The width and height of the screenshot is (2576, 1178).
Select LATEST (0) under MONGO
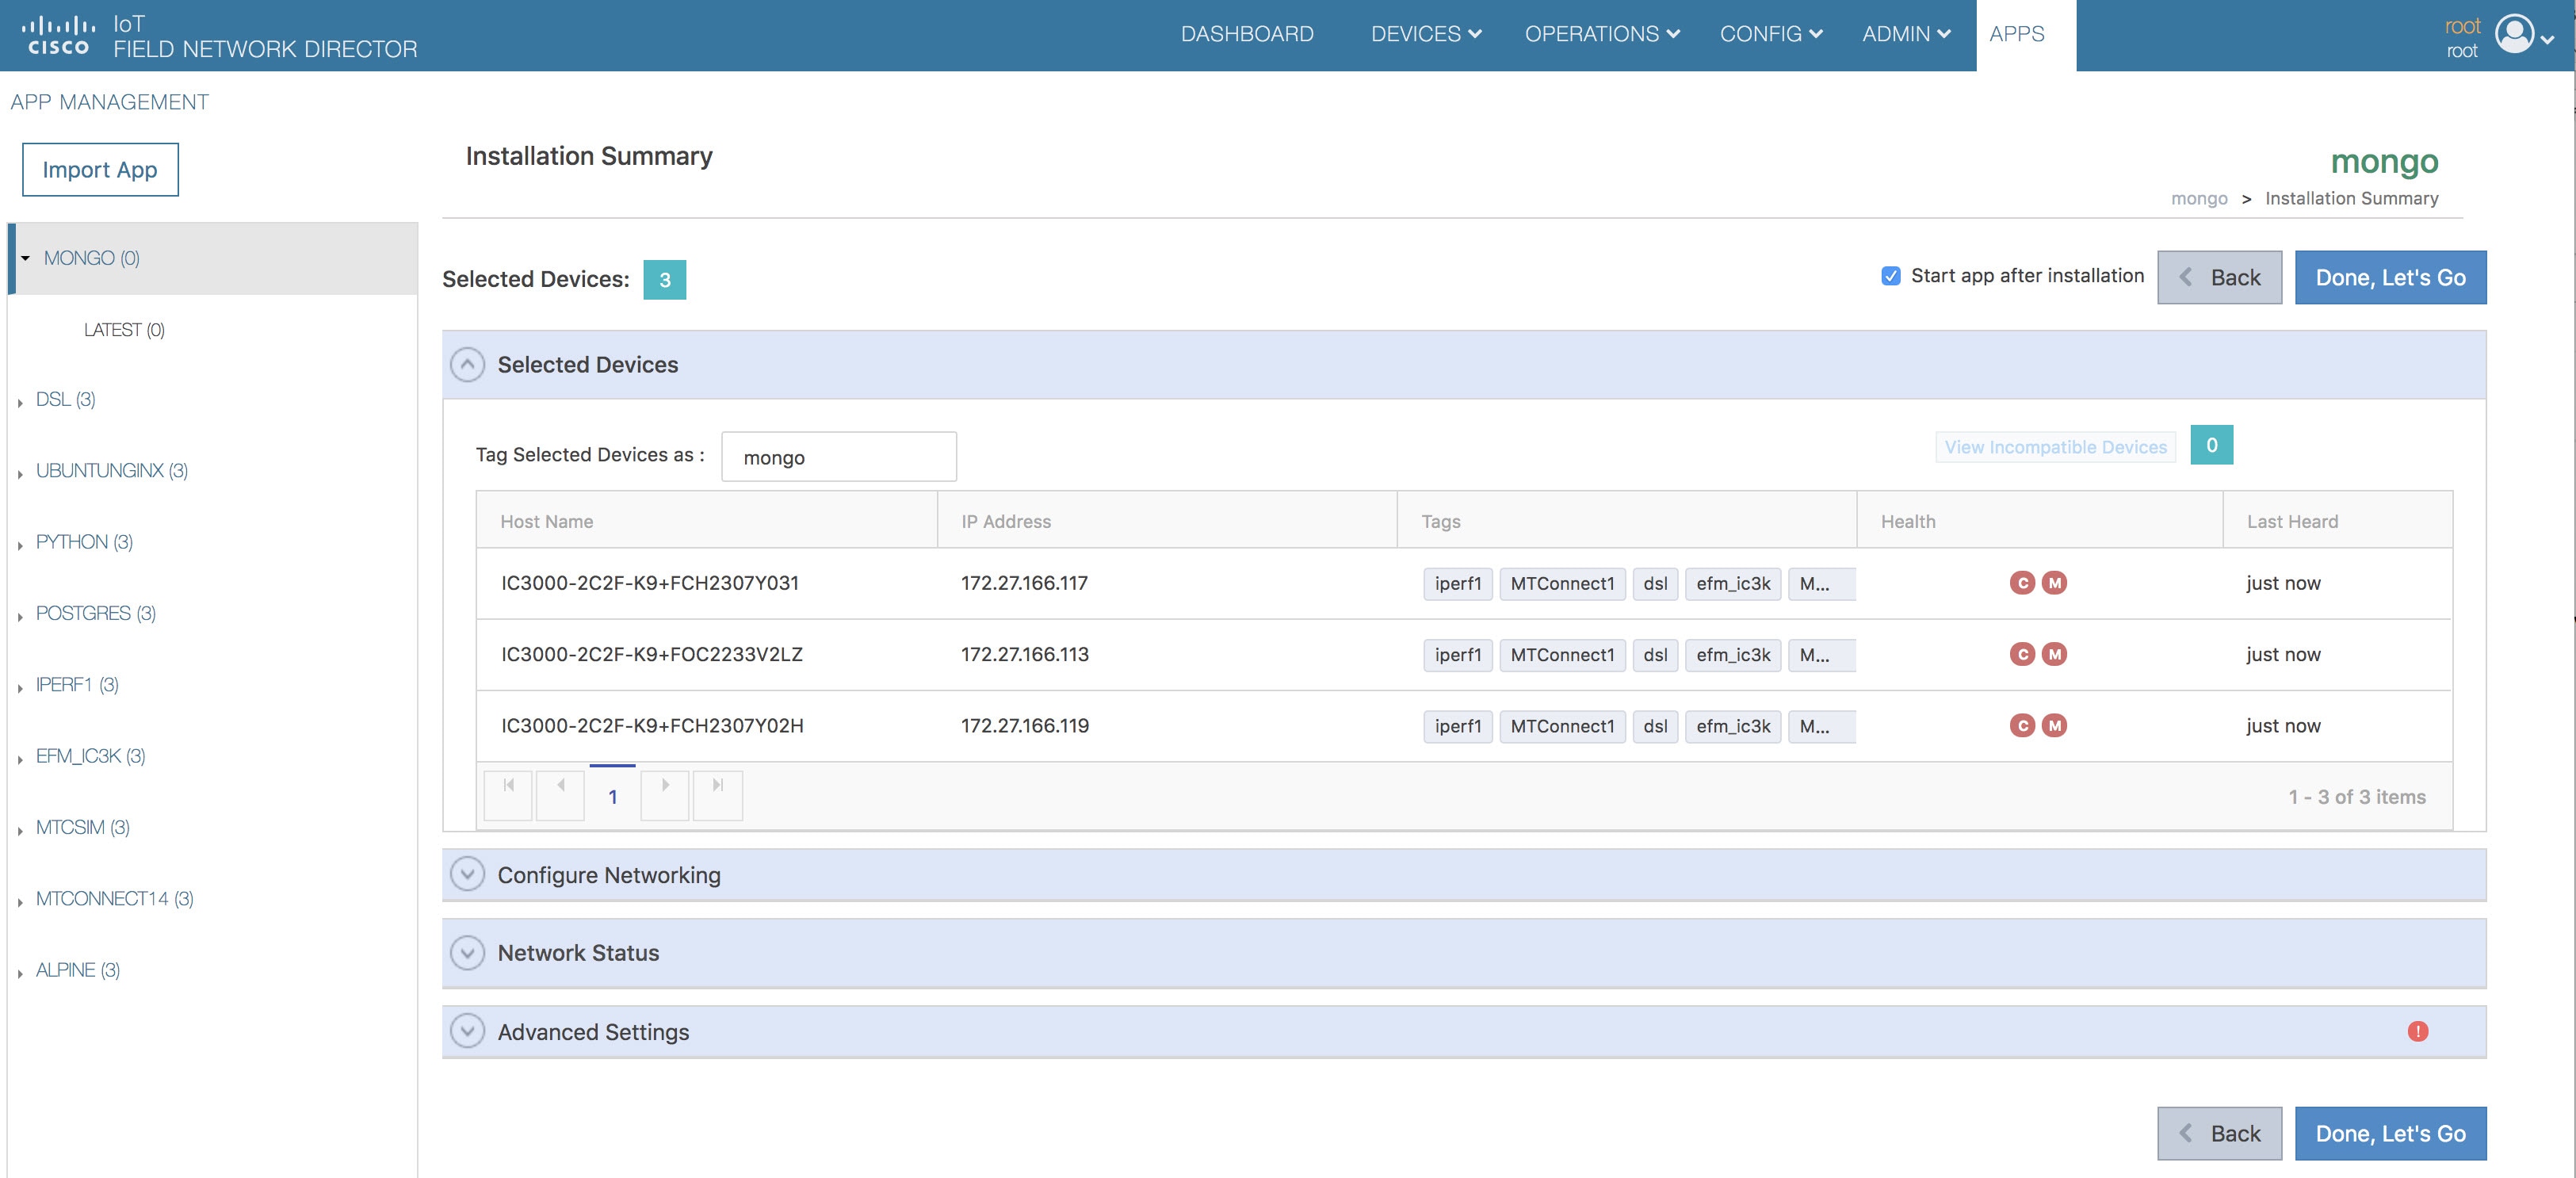pyautogui.click(x=124, y=330)
